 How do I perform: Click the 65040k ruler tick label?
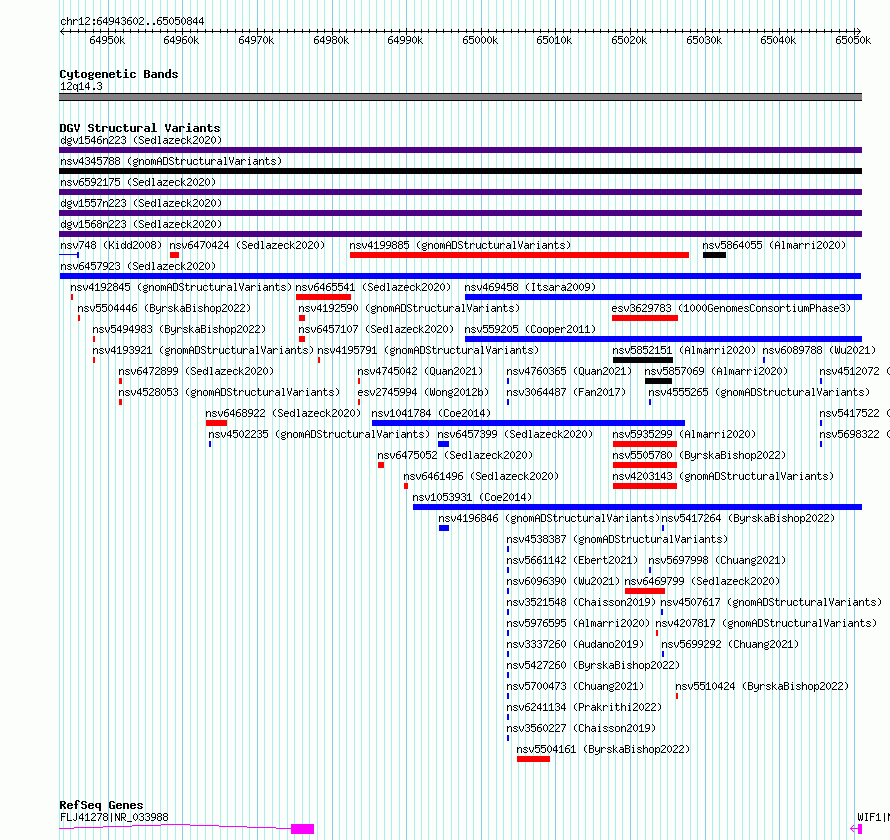(778, 40)
